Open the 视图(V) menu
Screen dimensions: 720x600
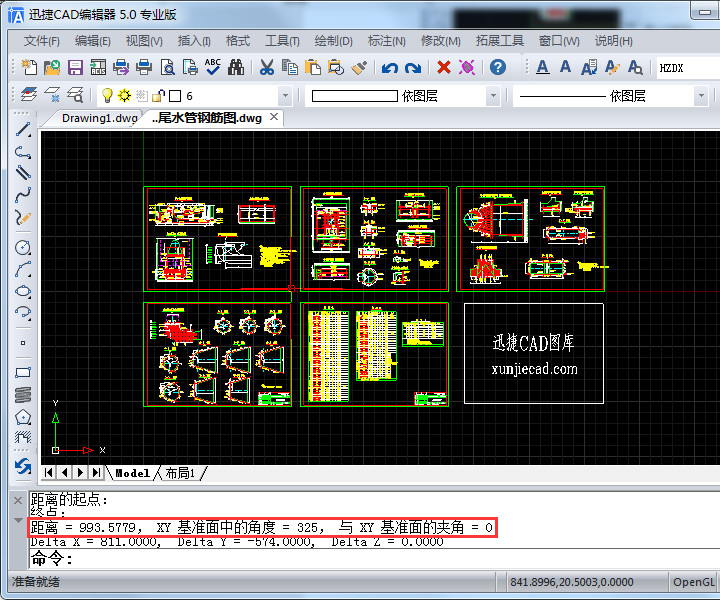144,41
